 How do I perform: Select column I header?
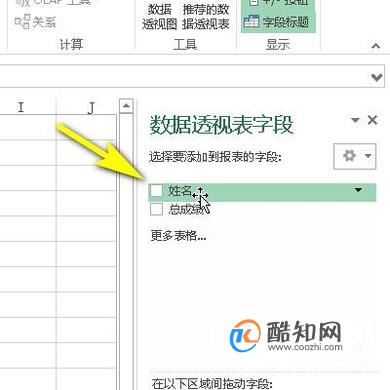coord(21,107)
